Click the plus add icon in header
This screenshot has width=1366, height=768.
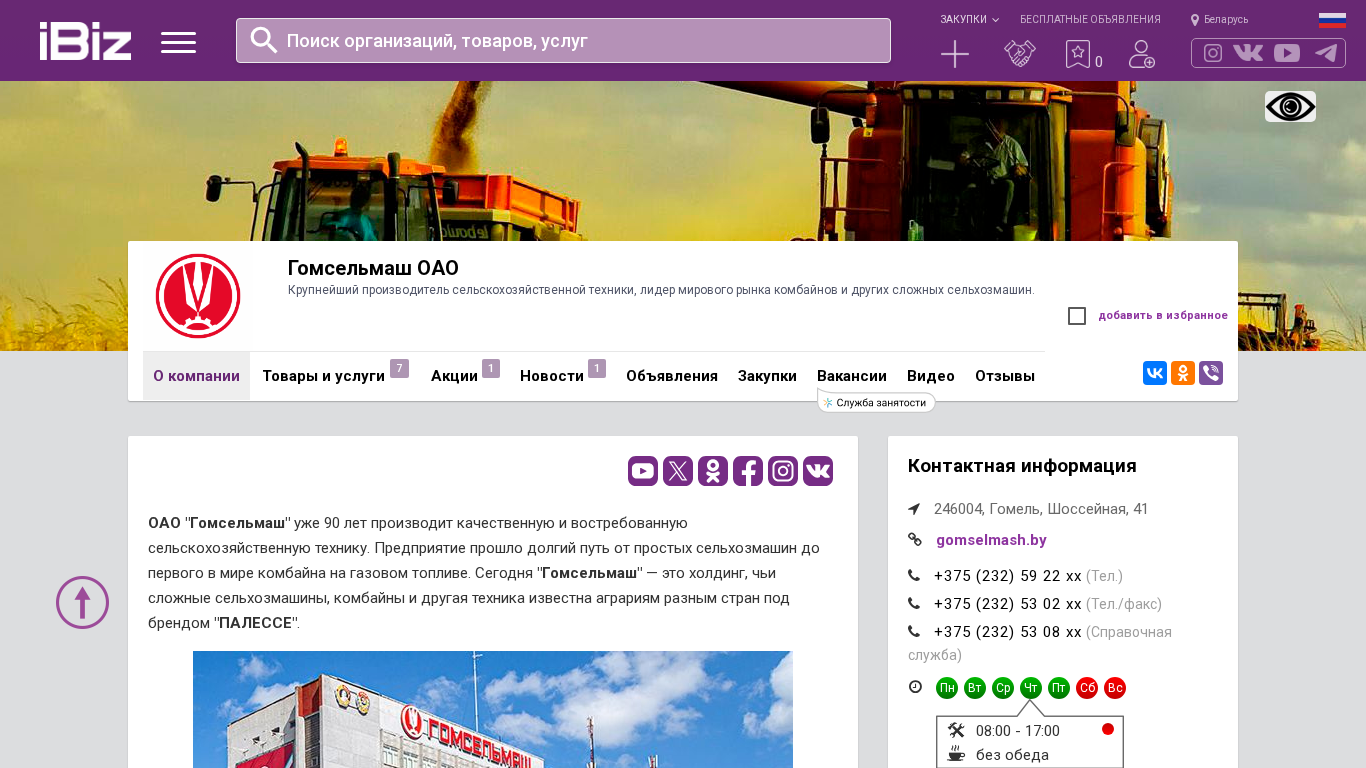(x=955, y=54)
